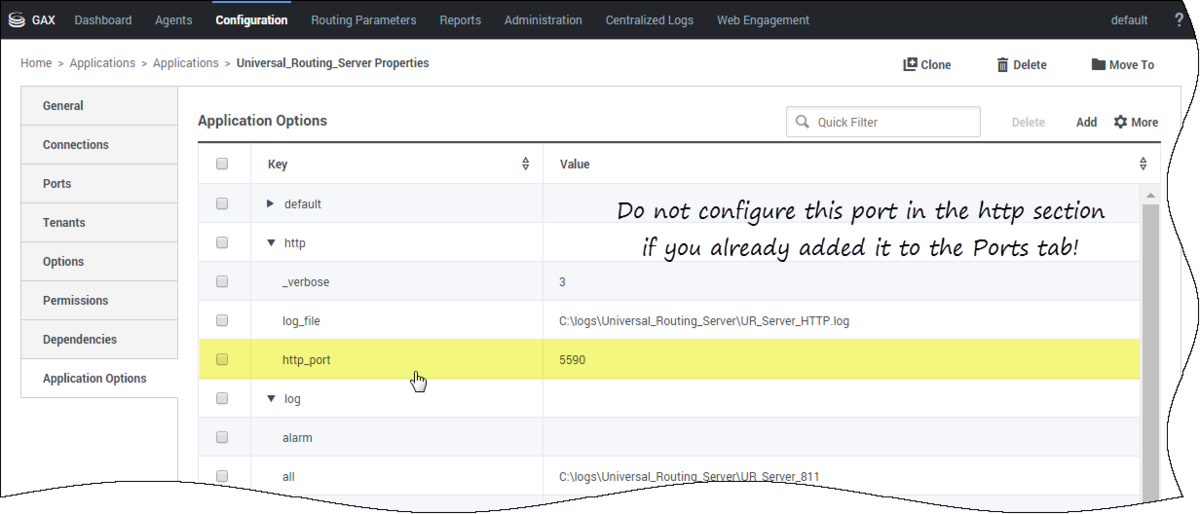The image size is (1200, 514).
Task: Select the Application Options tab
Action: click(99, 379)
